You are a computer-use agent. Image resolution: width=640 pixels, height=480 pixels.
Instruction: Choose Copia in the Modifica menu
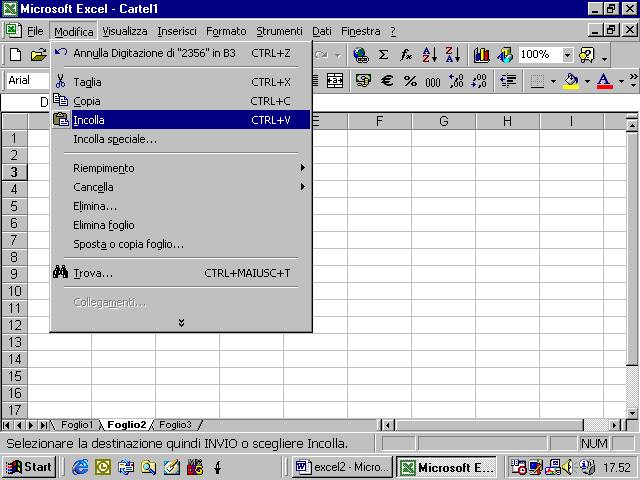(180, 101)
